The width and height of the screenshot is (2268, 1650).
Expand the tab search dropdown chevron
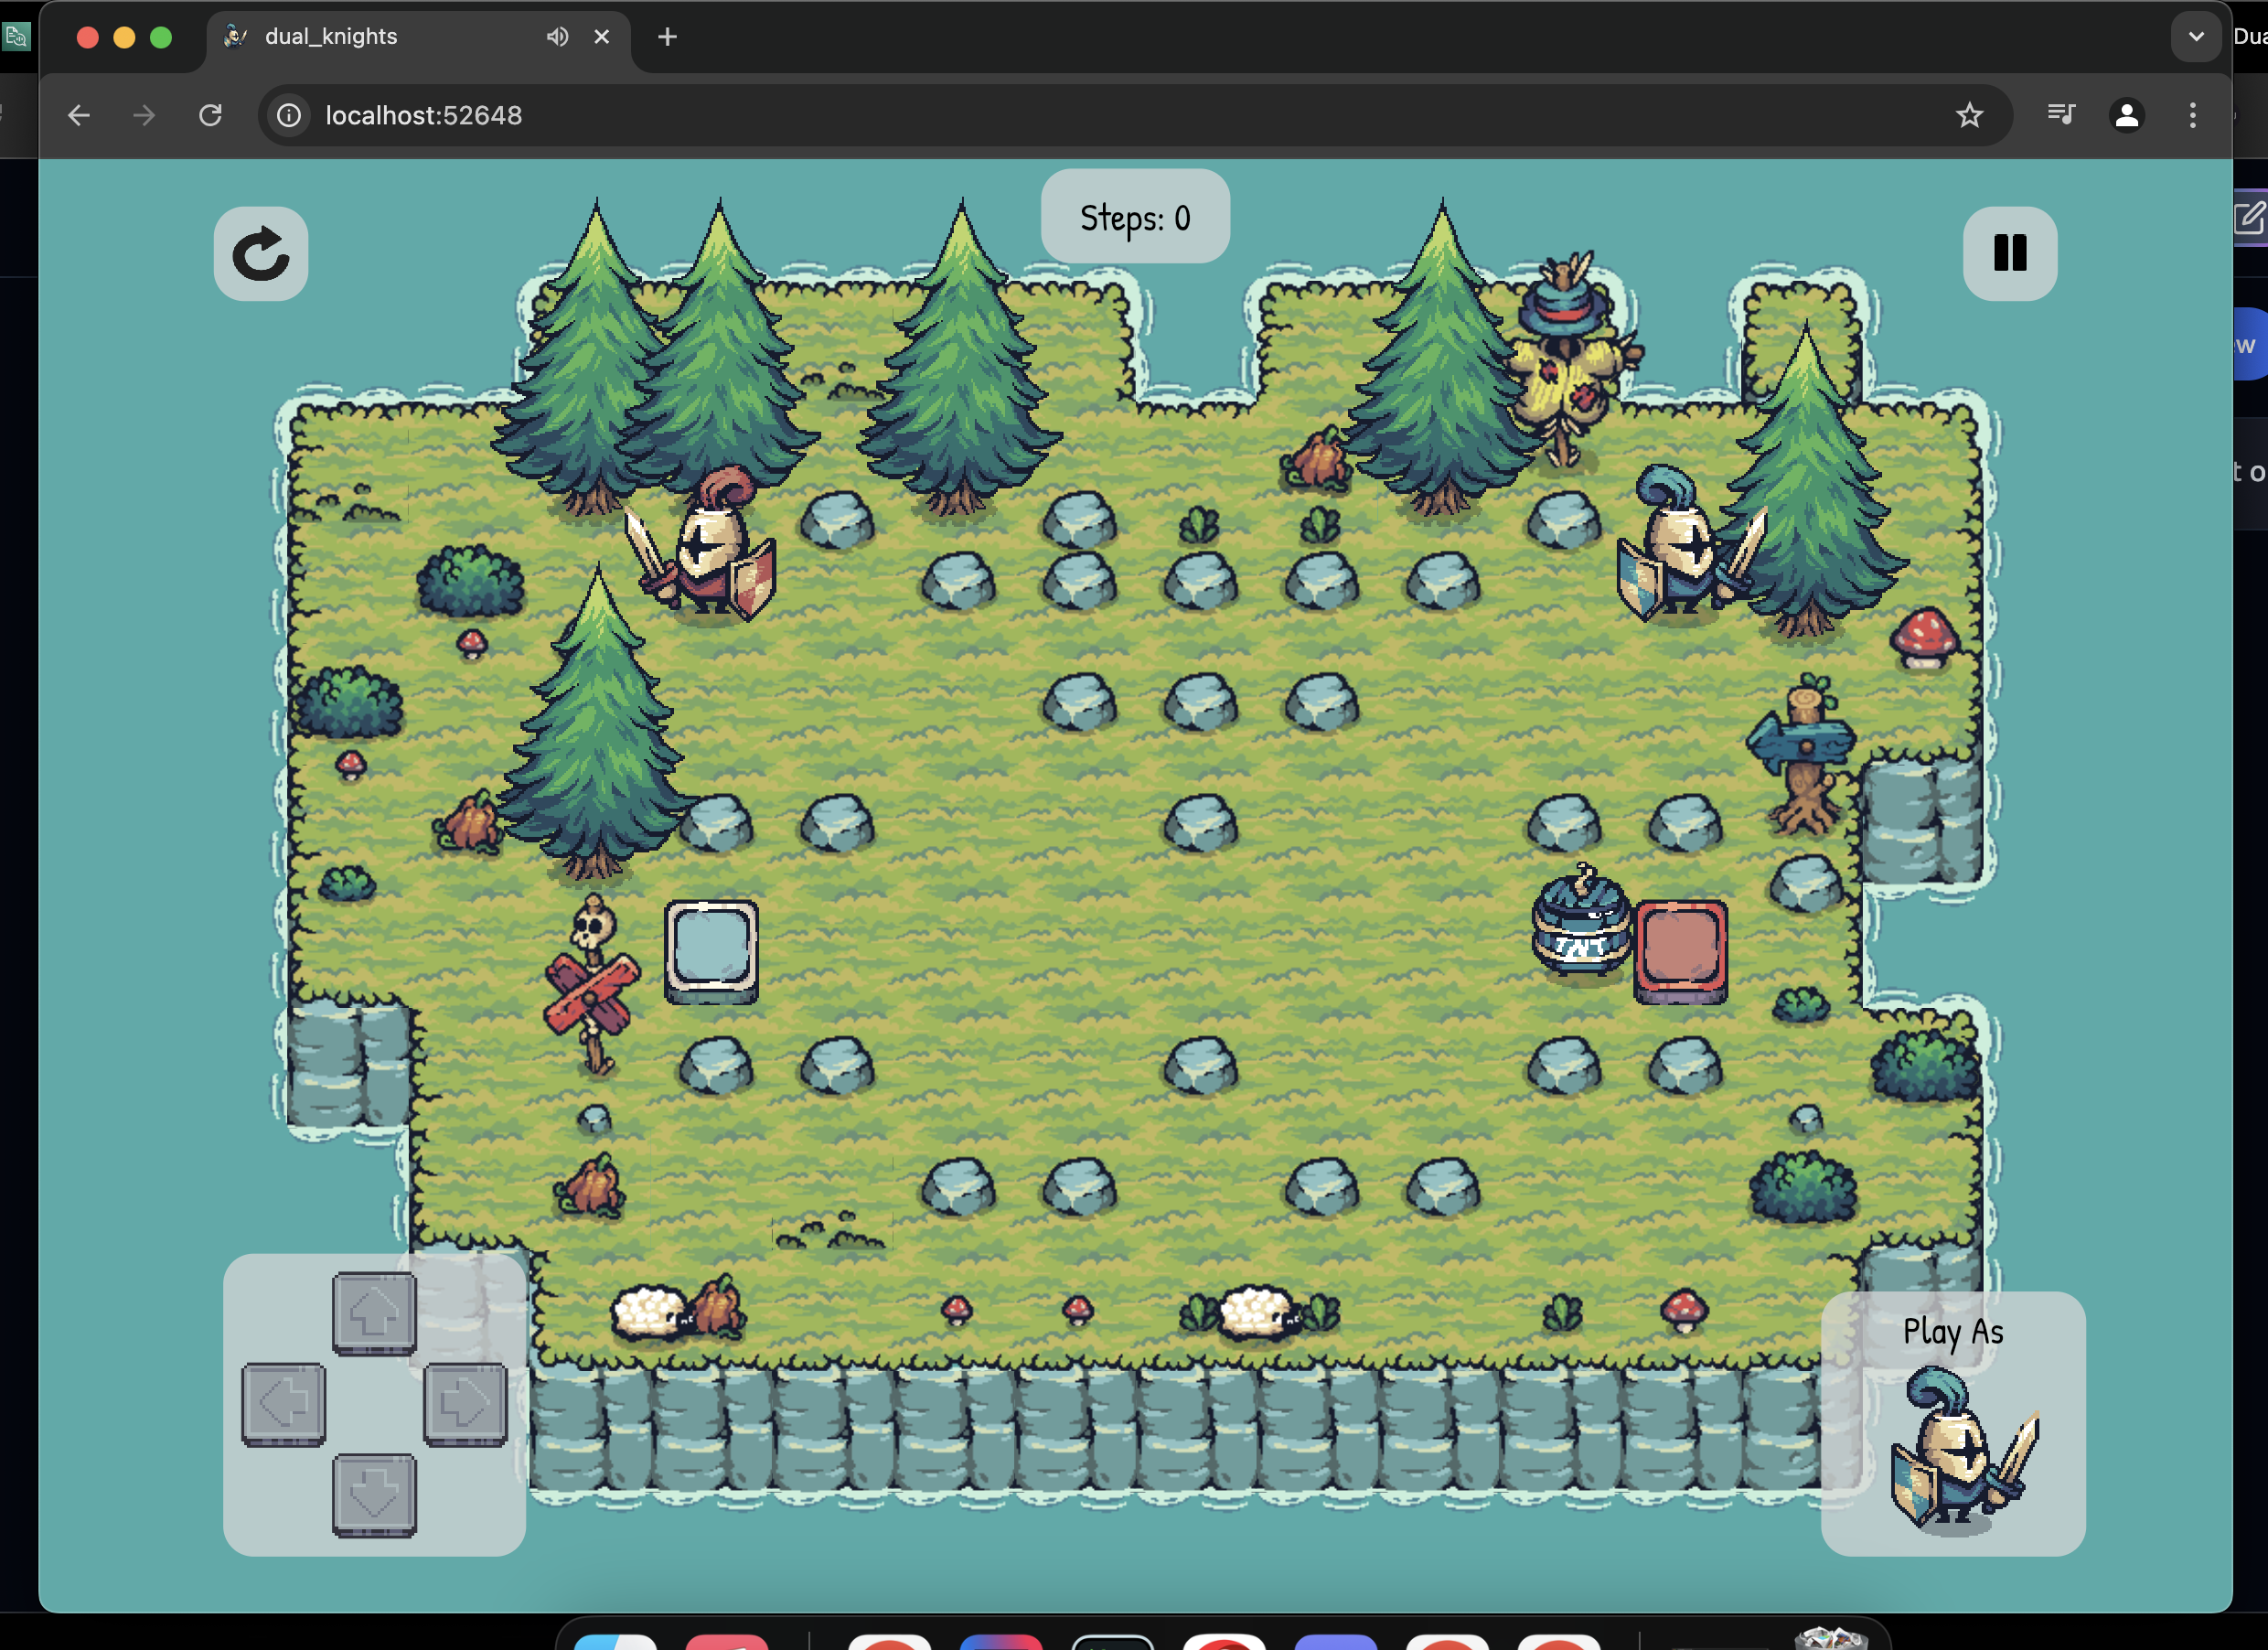2195,37
